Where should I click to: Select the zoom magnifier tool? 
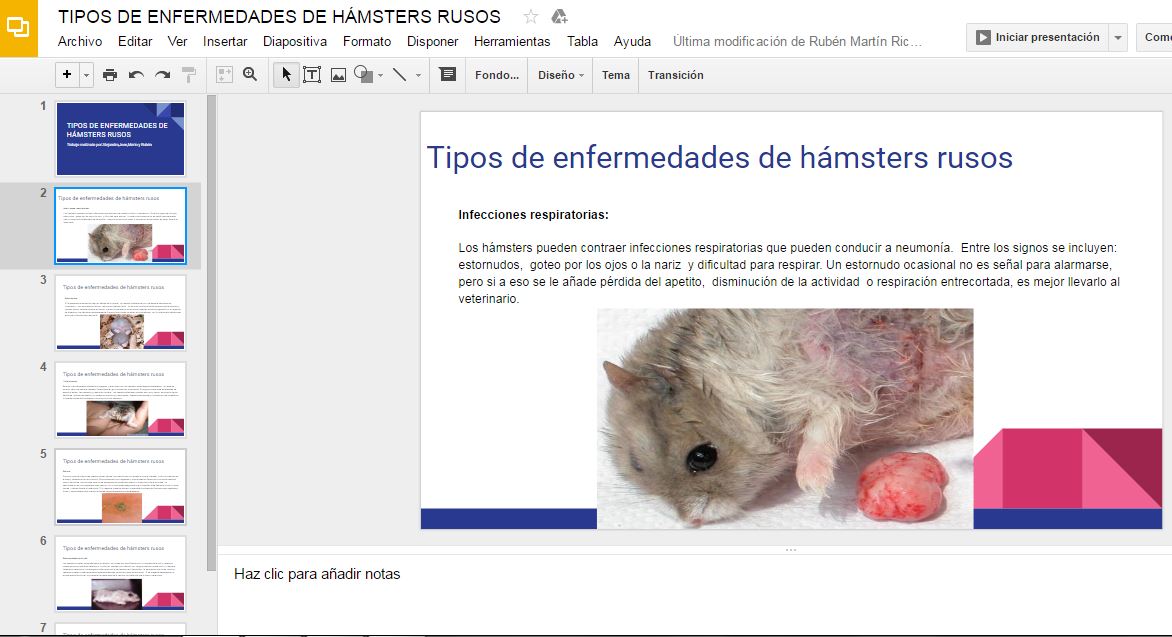tap(250, 75)
